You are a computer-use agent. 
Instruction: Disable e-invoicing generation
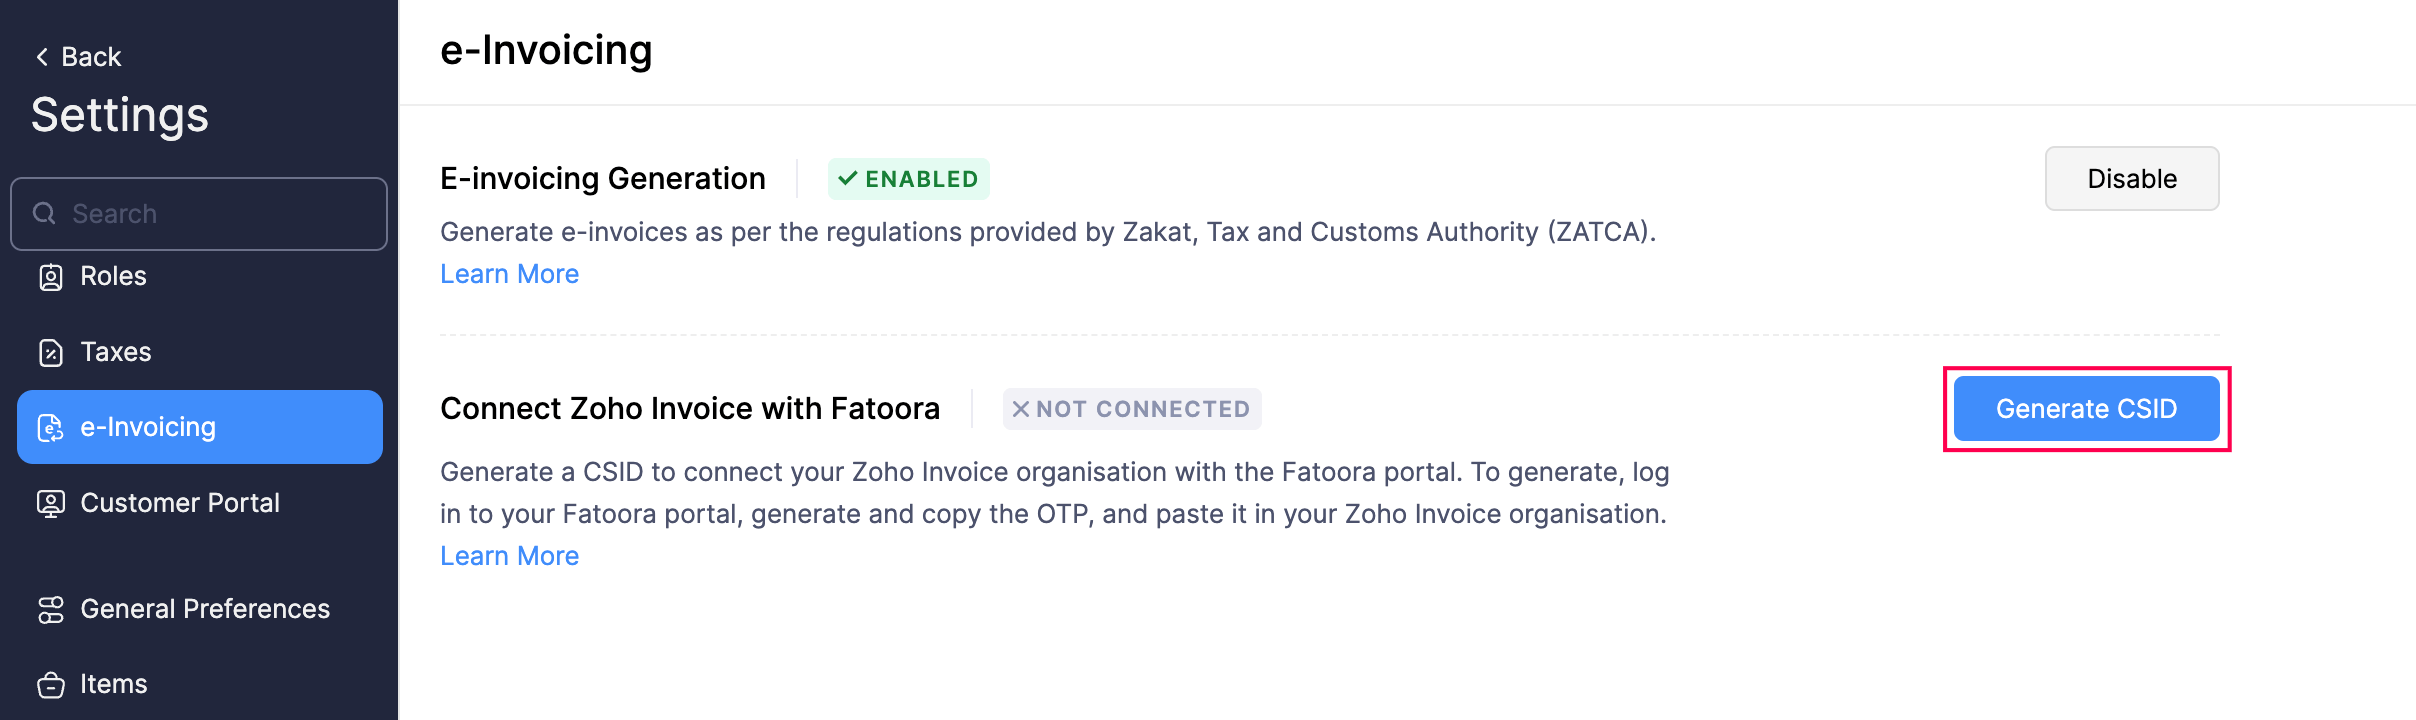click(x=2131, y=179)
